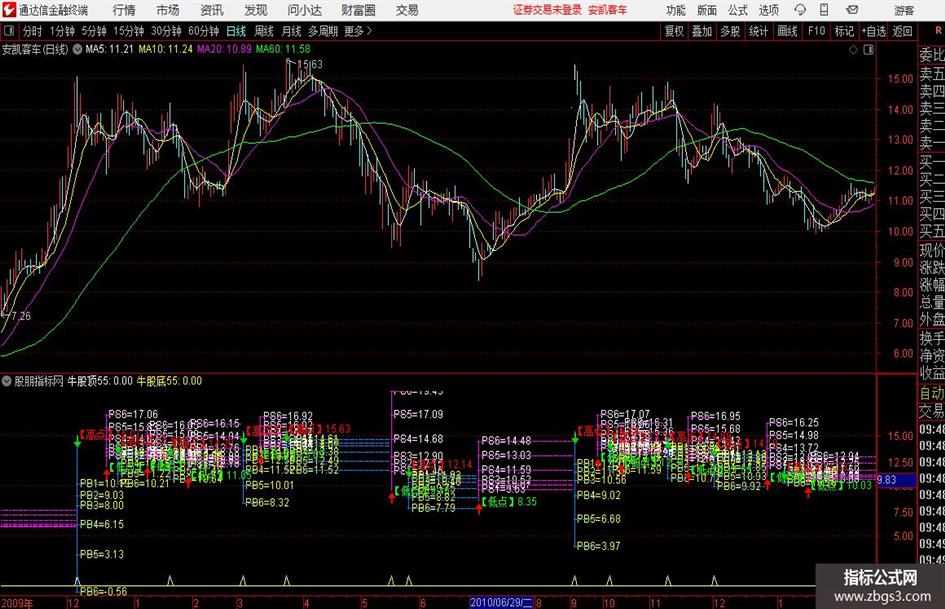
Task: Switch to 5分钟 chart period
Action: coord(93,31)
